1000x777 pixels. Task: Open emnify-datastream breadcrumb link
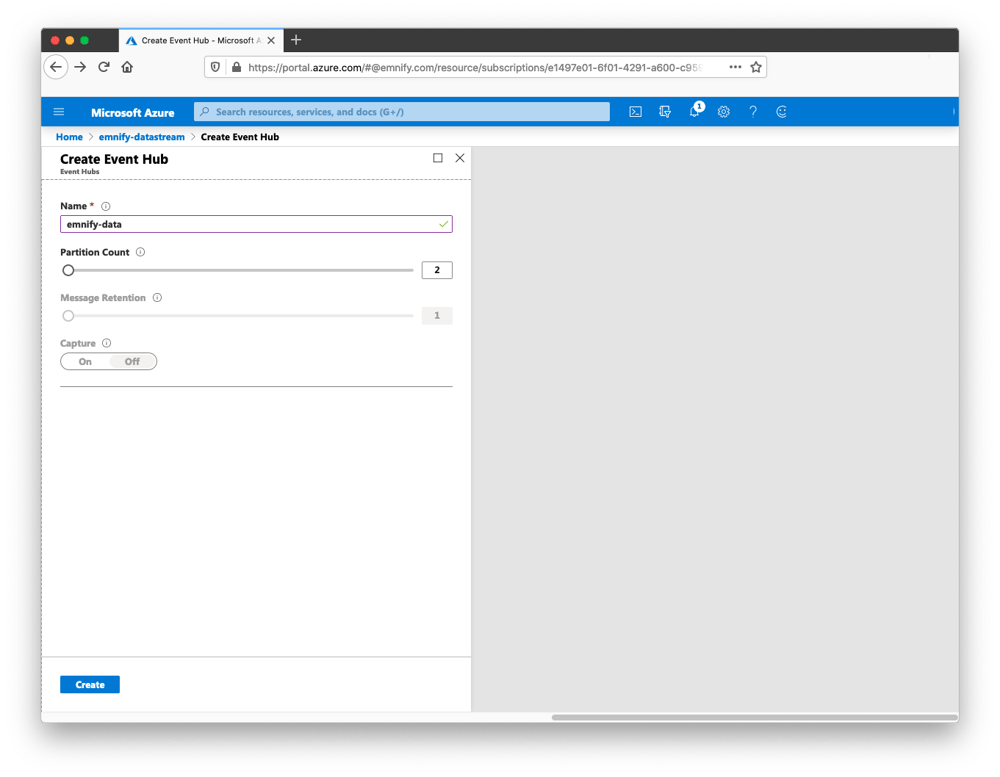pos(142,137)
